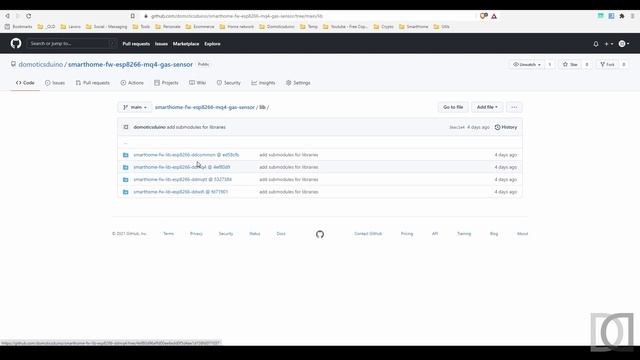Focus the Search or jump to field
640x360 pixels.
71,43
